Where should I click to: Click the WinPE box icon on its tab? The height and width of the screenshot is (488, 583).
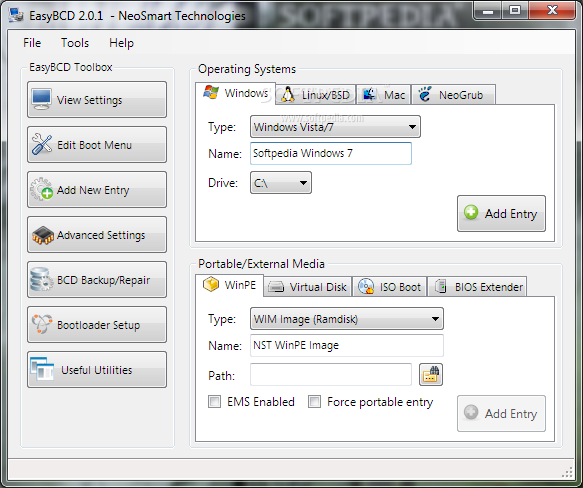(211, 285)
